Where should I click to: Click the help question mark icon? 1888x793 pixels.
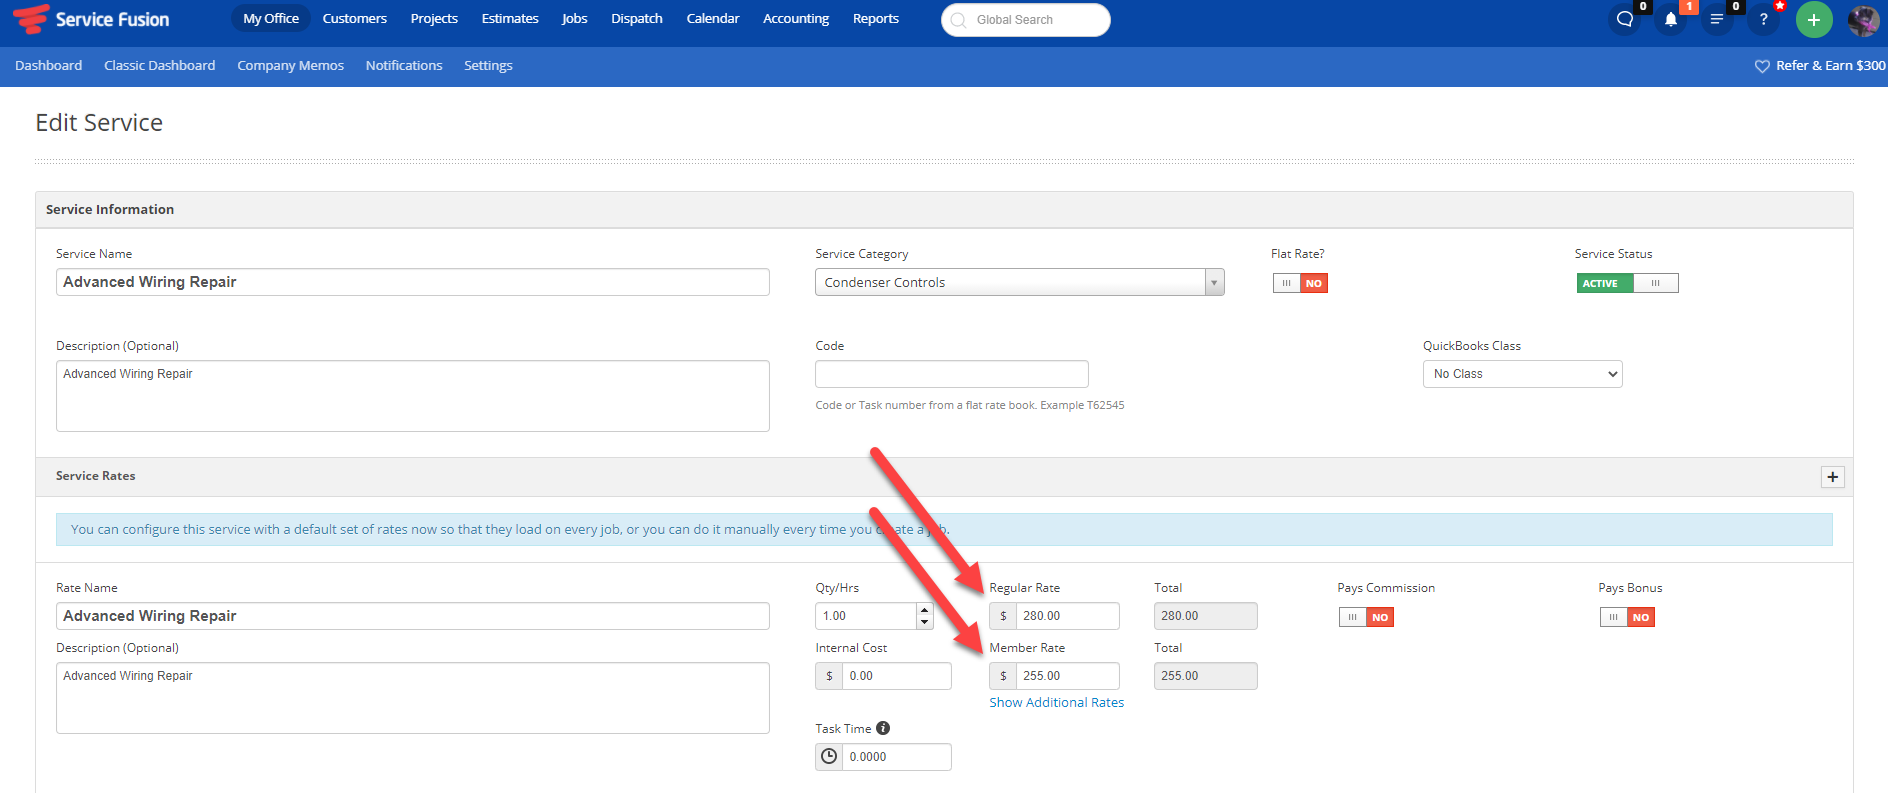[1763, 20]
